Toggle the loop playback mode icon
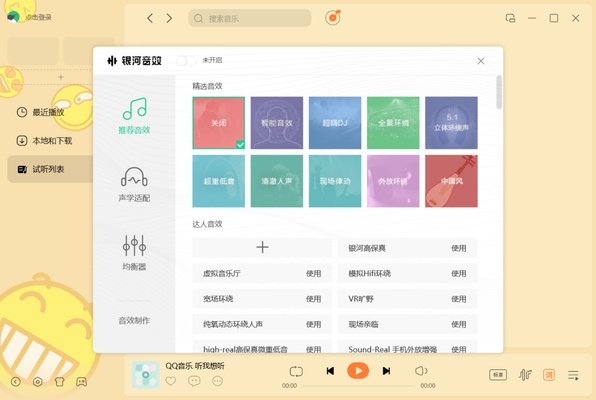The width and height of the screenshot is (596, 400). click(x=296, y=371)
